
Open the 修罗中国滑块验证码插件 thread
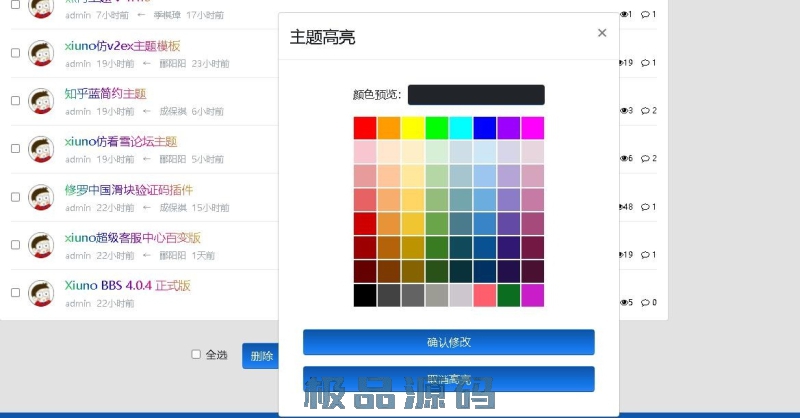(129, 190)
